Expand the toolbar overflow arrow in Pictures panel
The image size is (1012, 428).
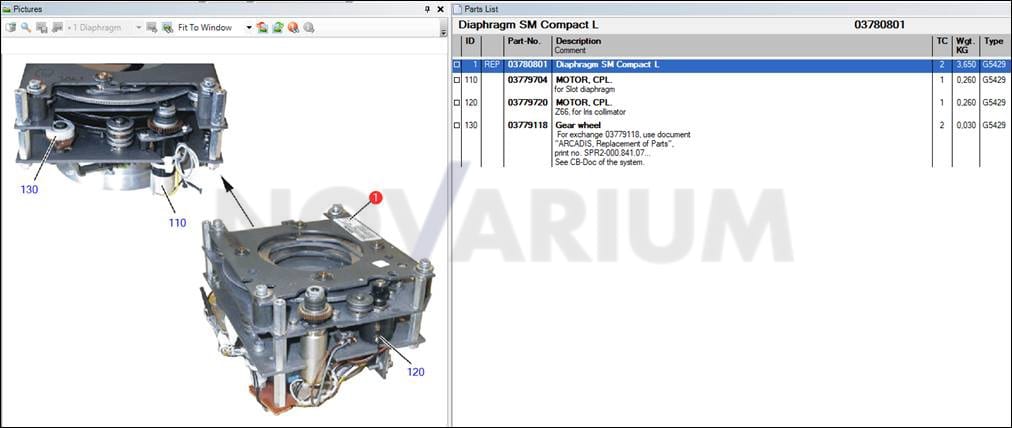pyautogui.click(x=443, y=32)
